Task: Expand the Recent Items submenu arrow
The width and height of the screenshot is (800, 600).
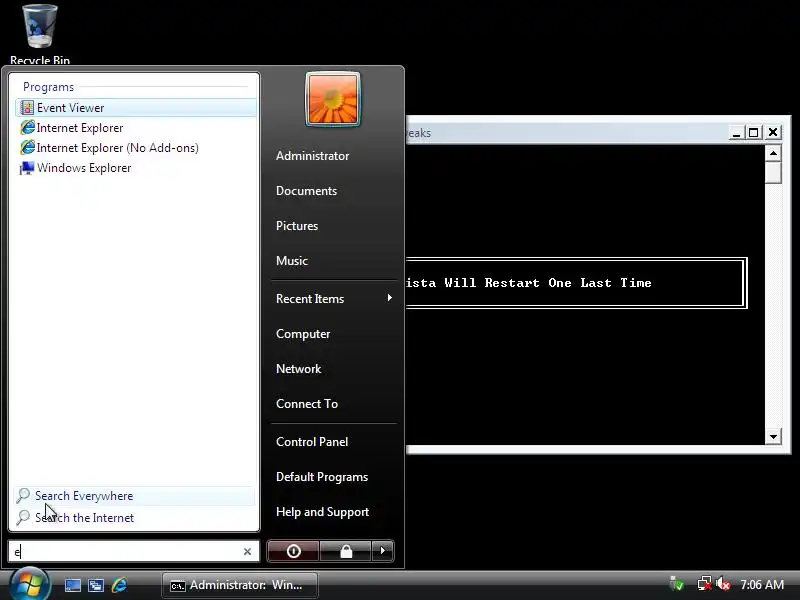Action: tap(390, 297)
